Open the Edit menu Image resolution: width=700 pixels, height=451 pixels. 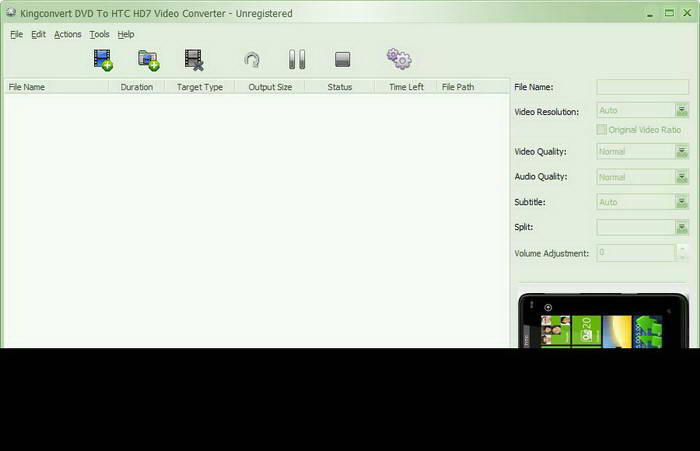click(38, 34)
